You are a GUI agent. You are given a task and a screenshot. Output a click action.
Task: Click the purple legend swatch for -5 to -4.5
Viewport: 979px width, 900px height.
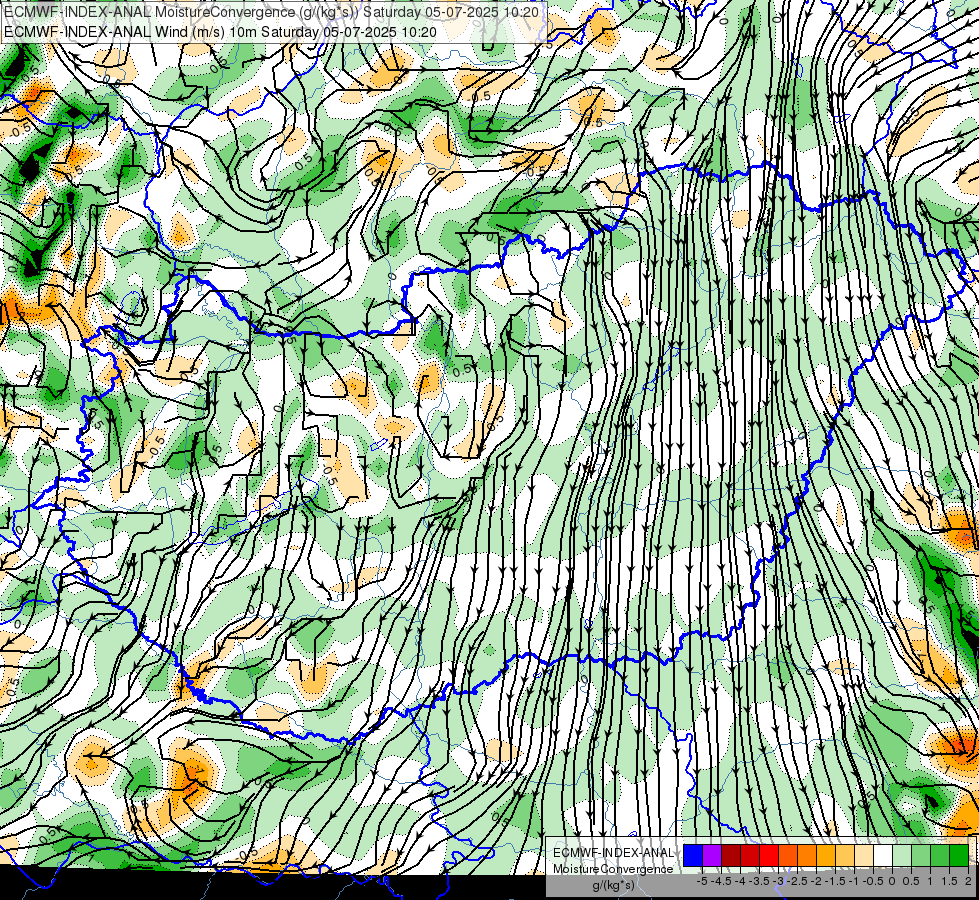tap(712, 856)
